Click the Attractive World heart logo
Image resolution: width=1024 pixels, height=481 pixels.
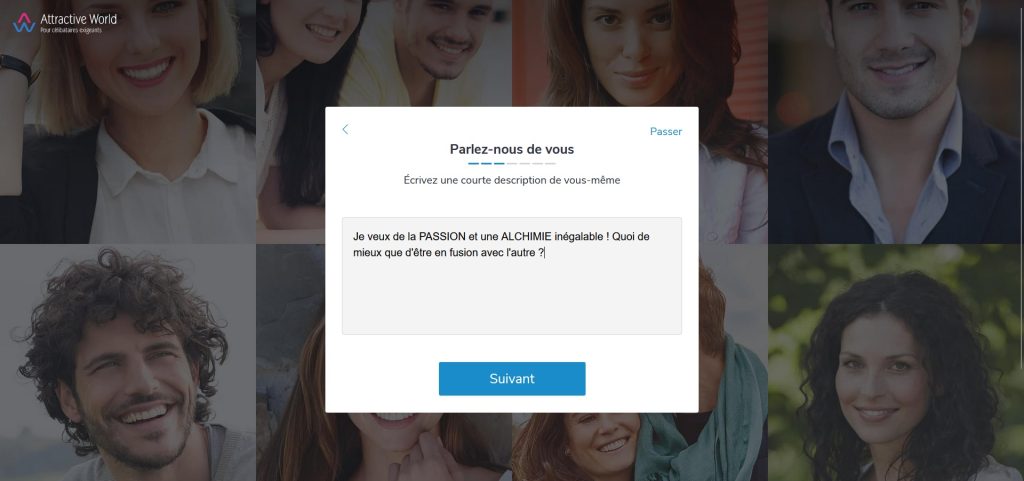tap(24, 23)
